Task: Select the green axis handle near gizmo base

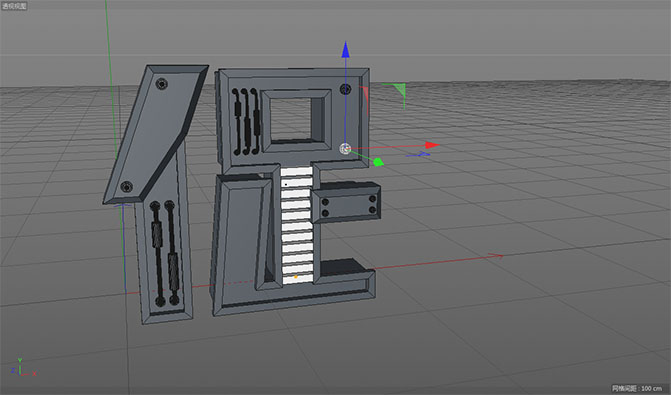Action: [x=378, y=162]
